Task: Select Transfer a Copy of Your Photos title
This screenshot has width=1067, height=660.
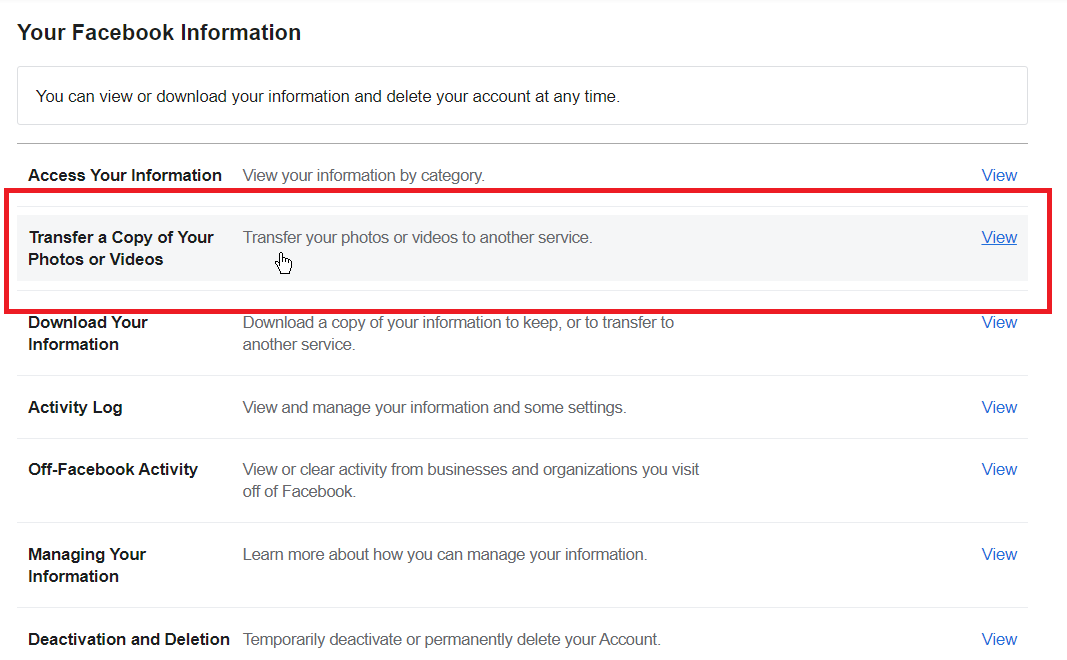Action: coord(120,248)
